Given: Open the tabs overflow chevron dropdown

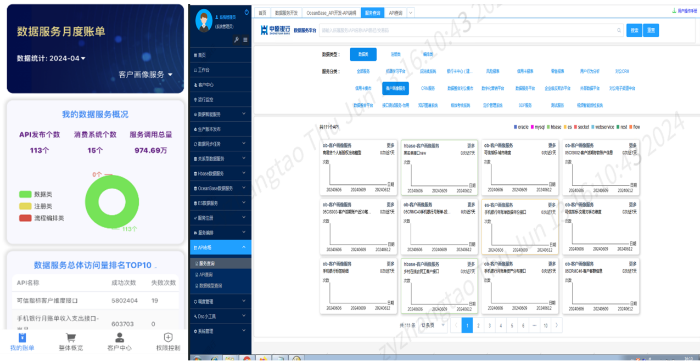Looking at the screenshot, I should pyautogui.click(x=410, y=13).
